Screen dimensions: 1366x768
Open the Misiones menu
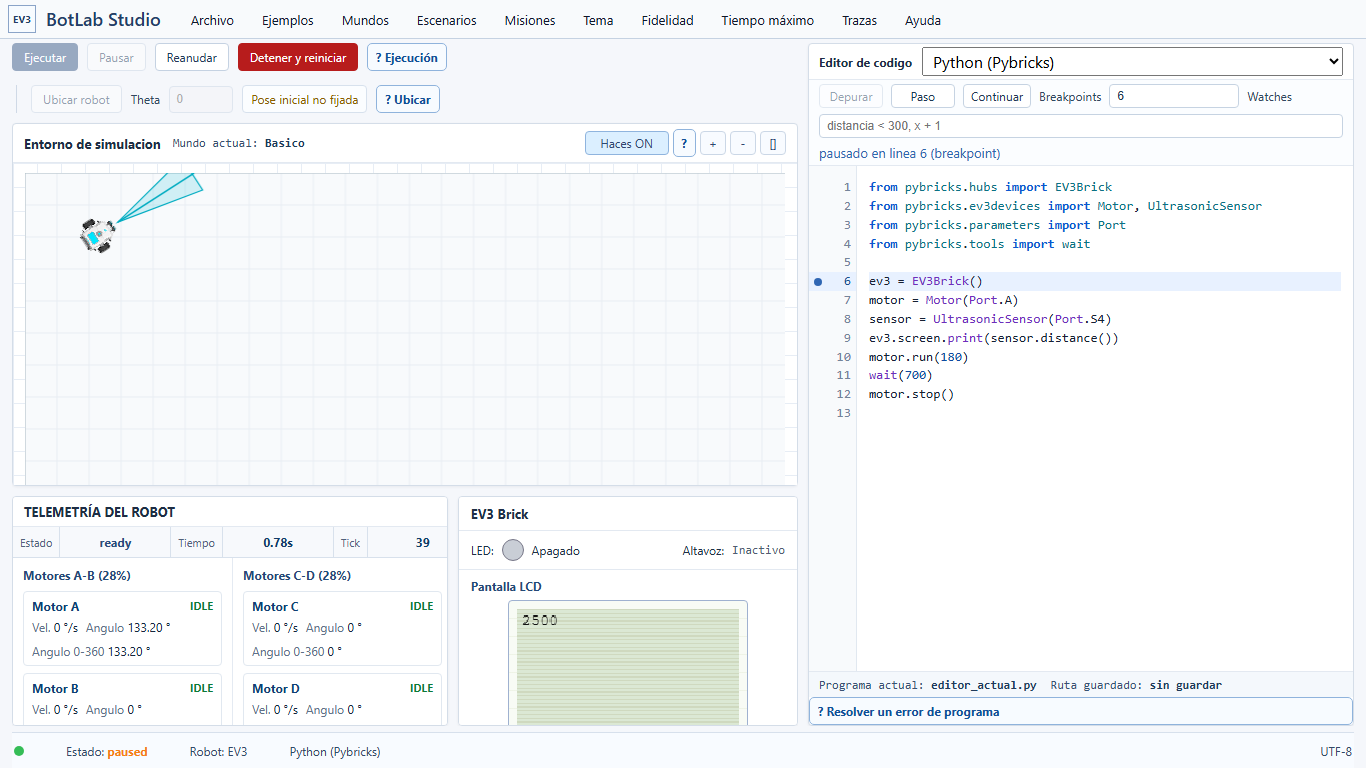530,20
